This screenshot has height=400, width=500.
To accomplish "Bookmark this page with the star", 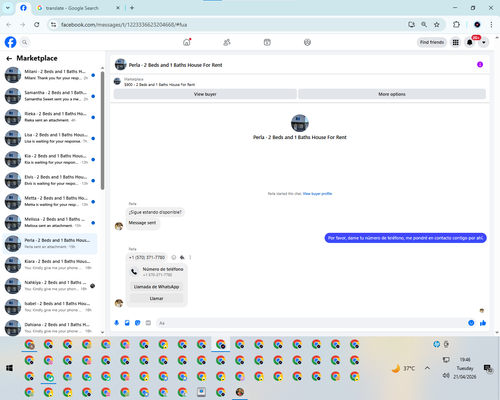I will [437, 25].
